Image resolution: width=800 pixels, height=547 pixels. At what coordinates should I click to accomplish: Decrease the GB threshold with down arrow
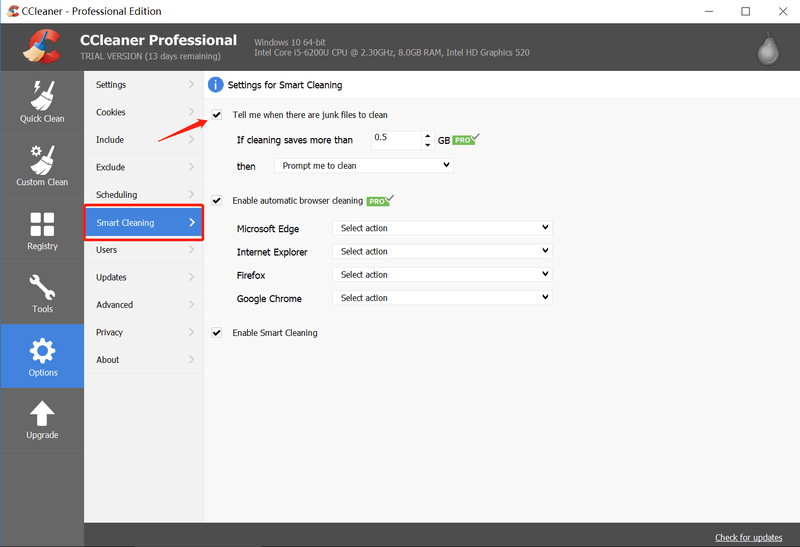coord(428,145)
